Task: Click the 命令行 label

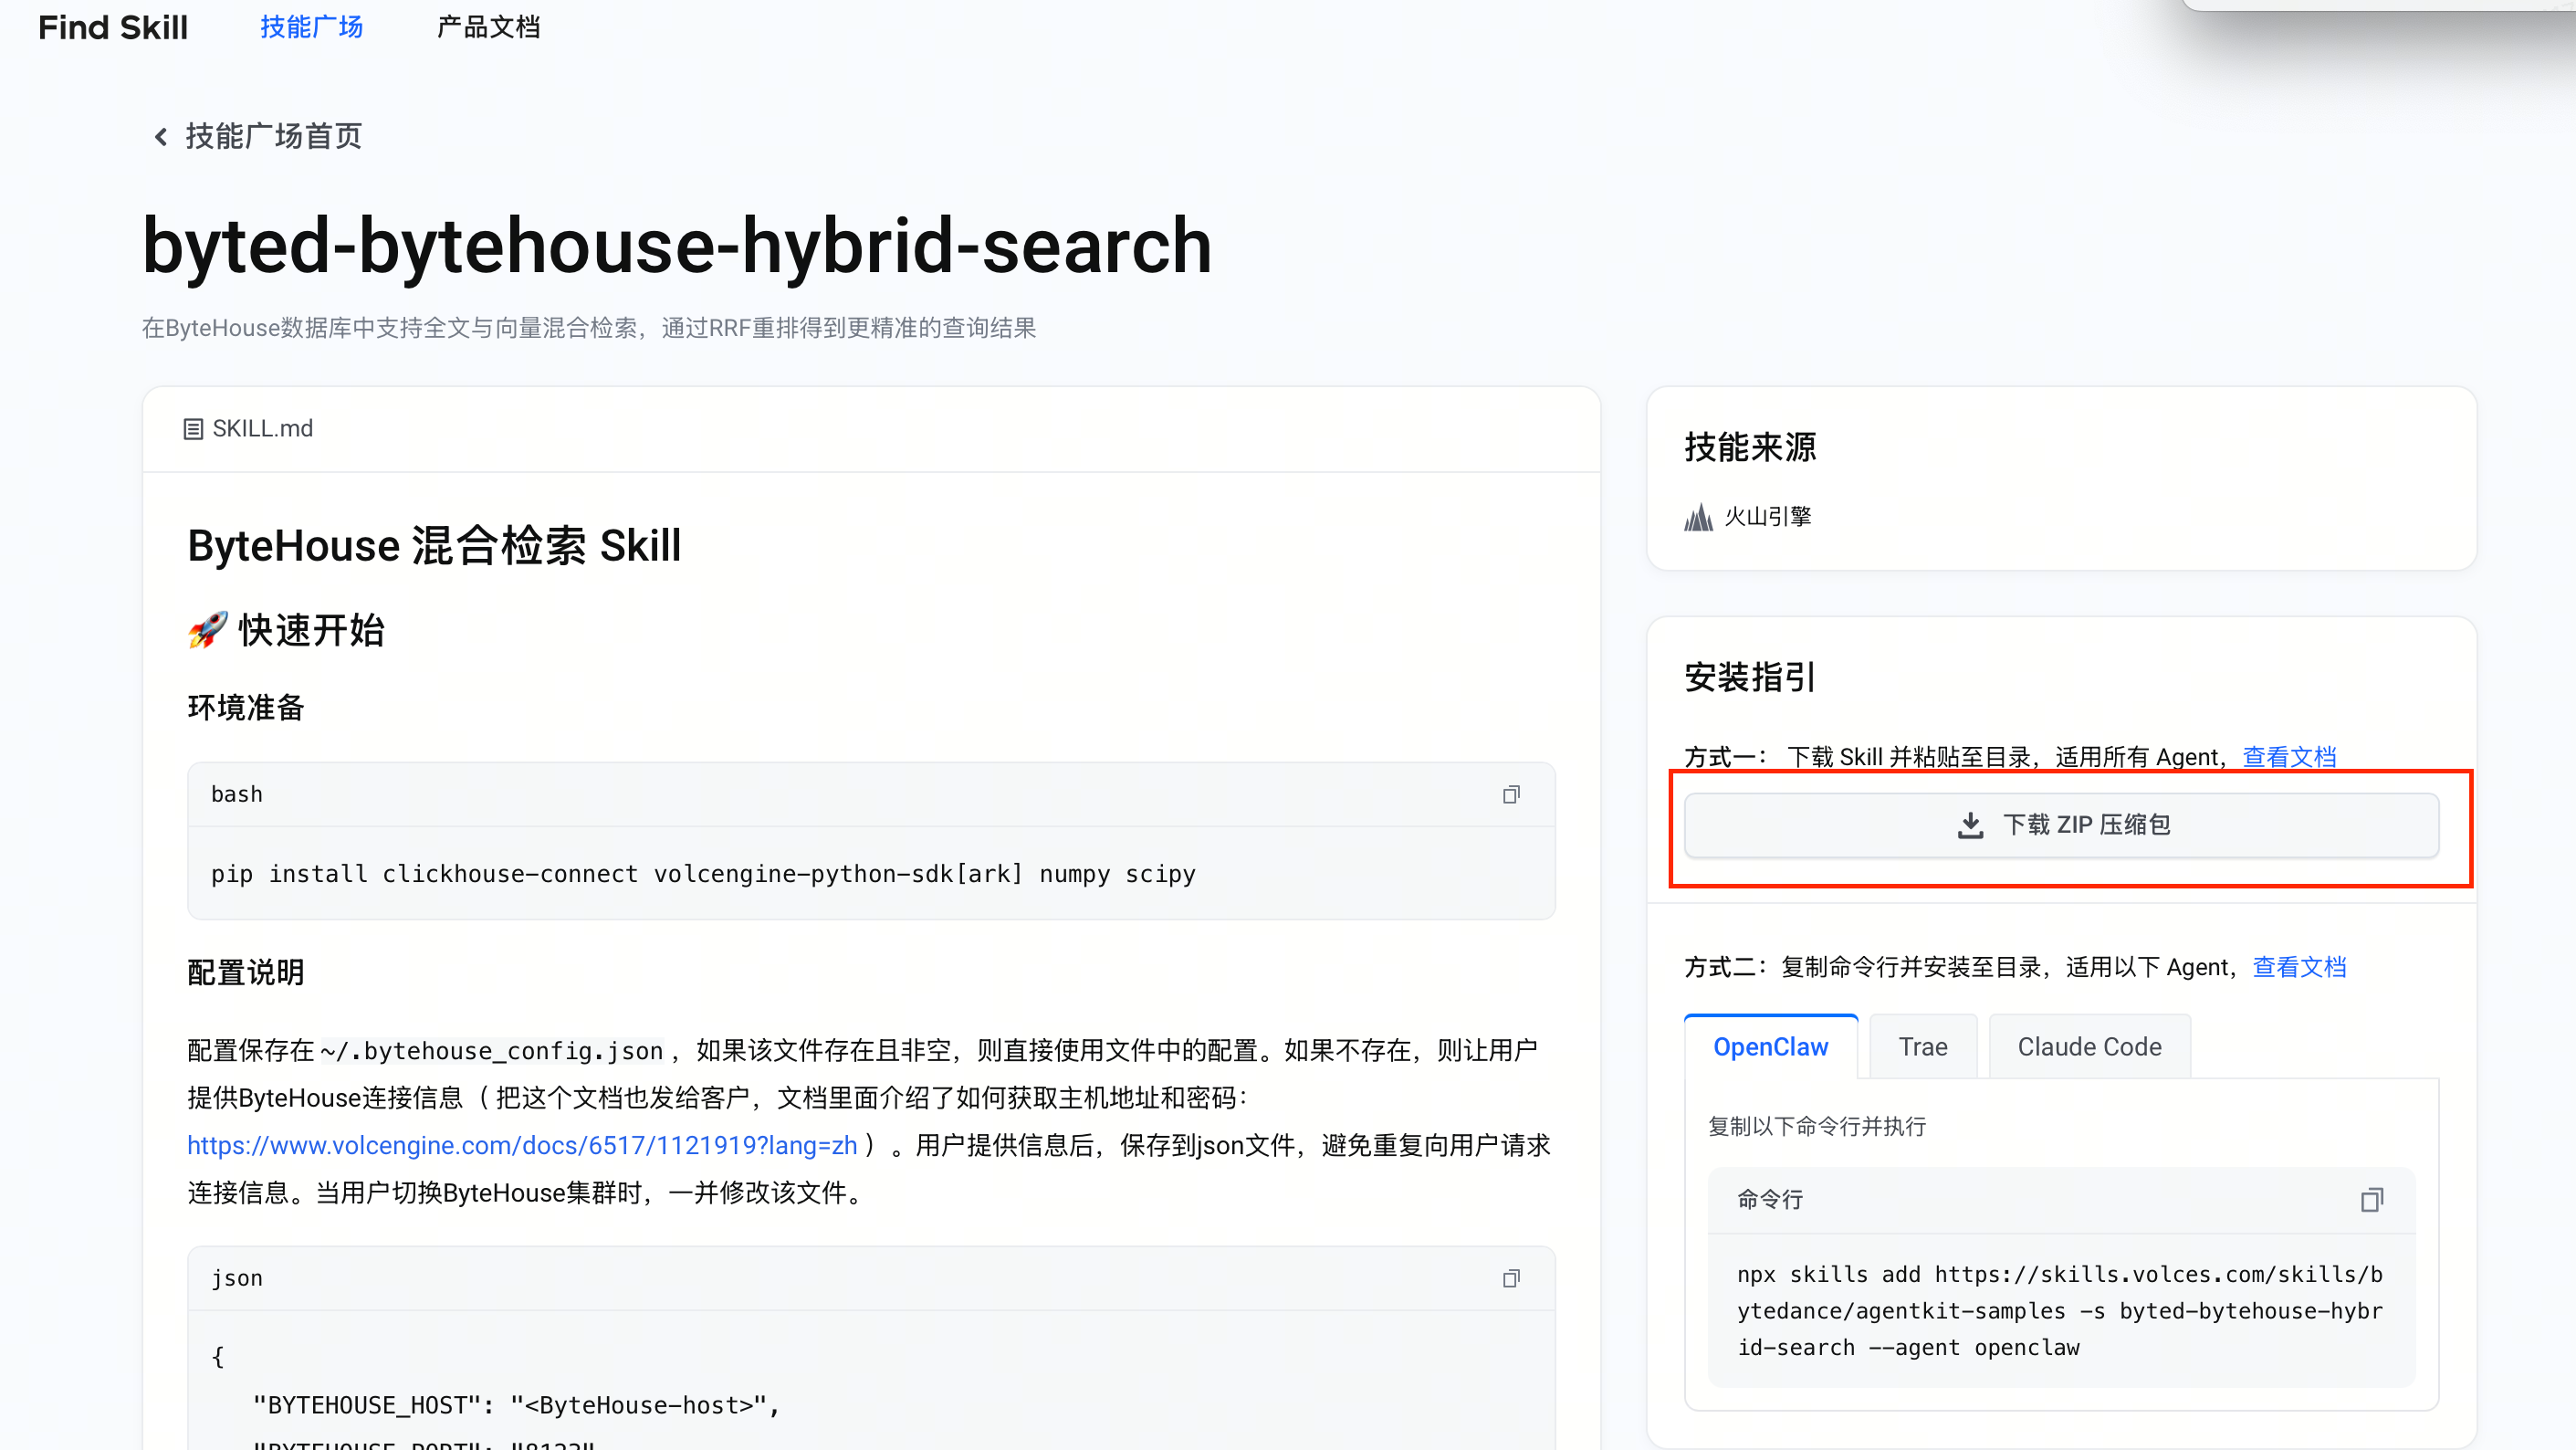Action: pos(1769,1199)
